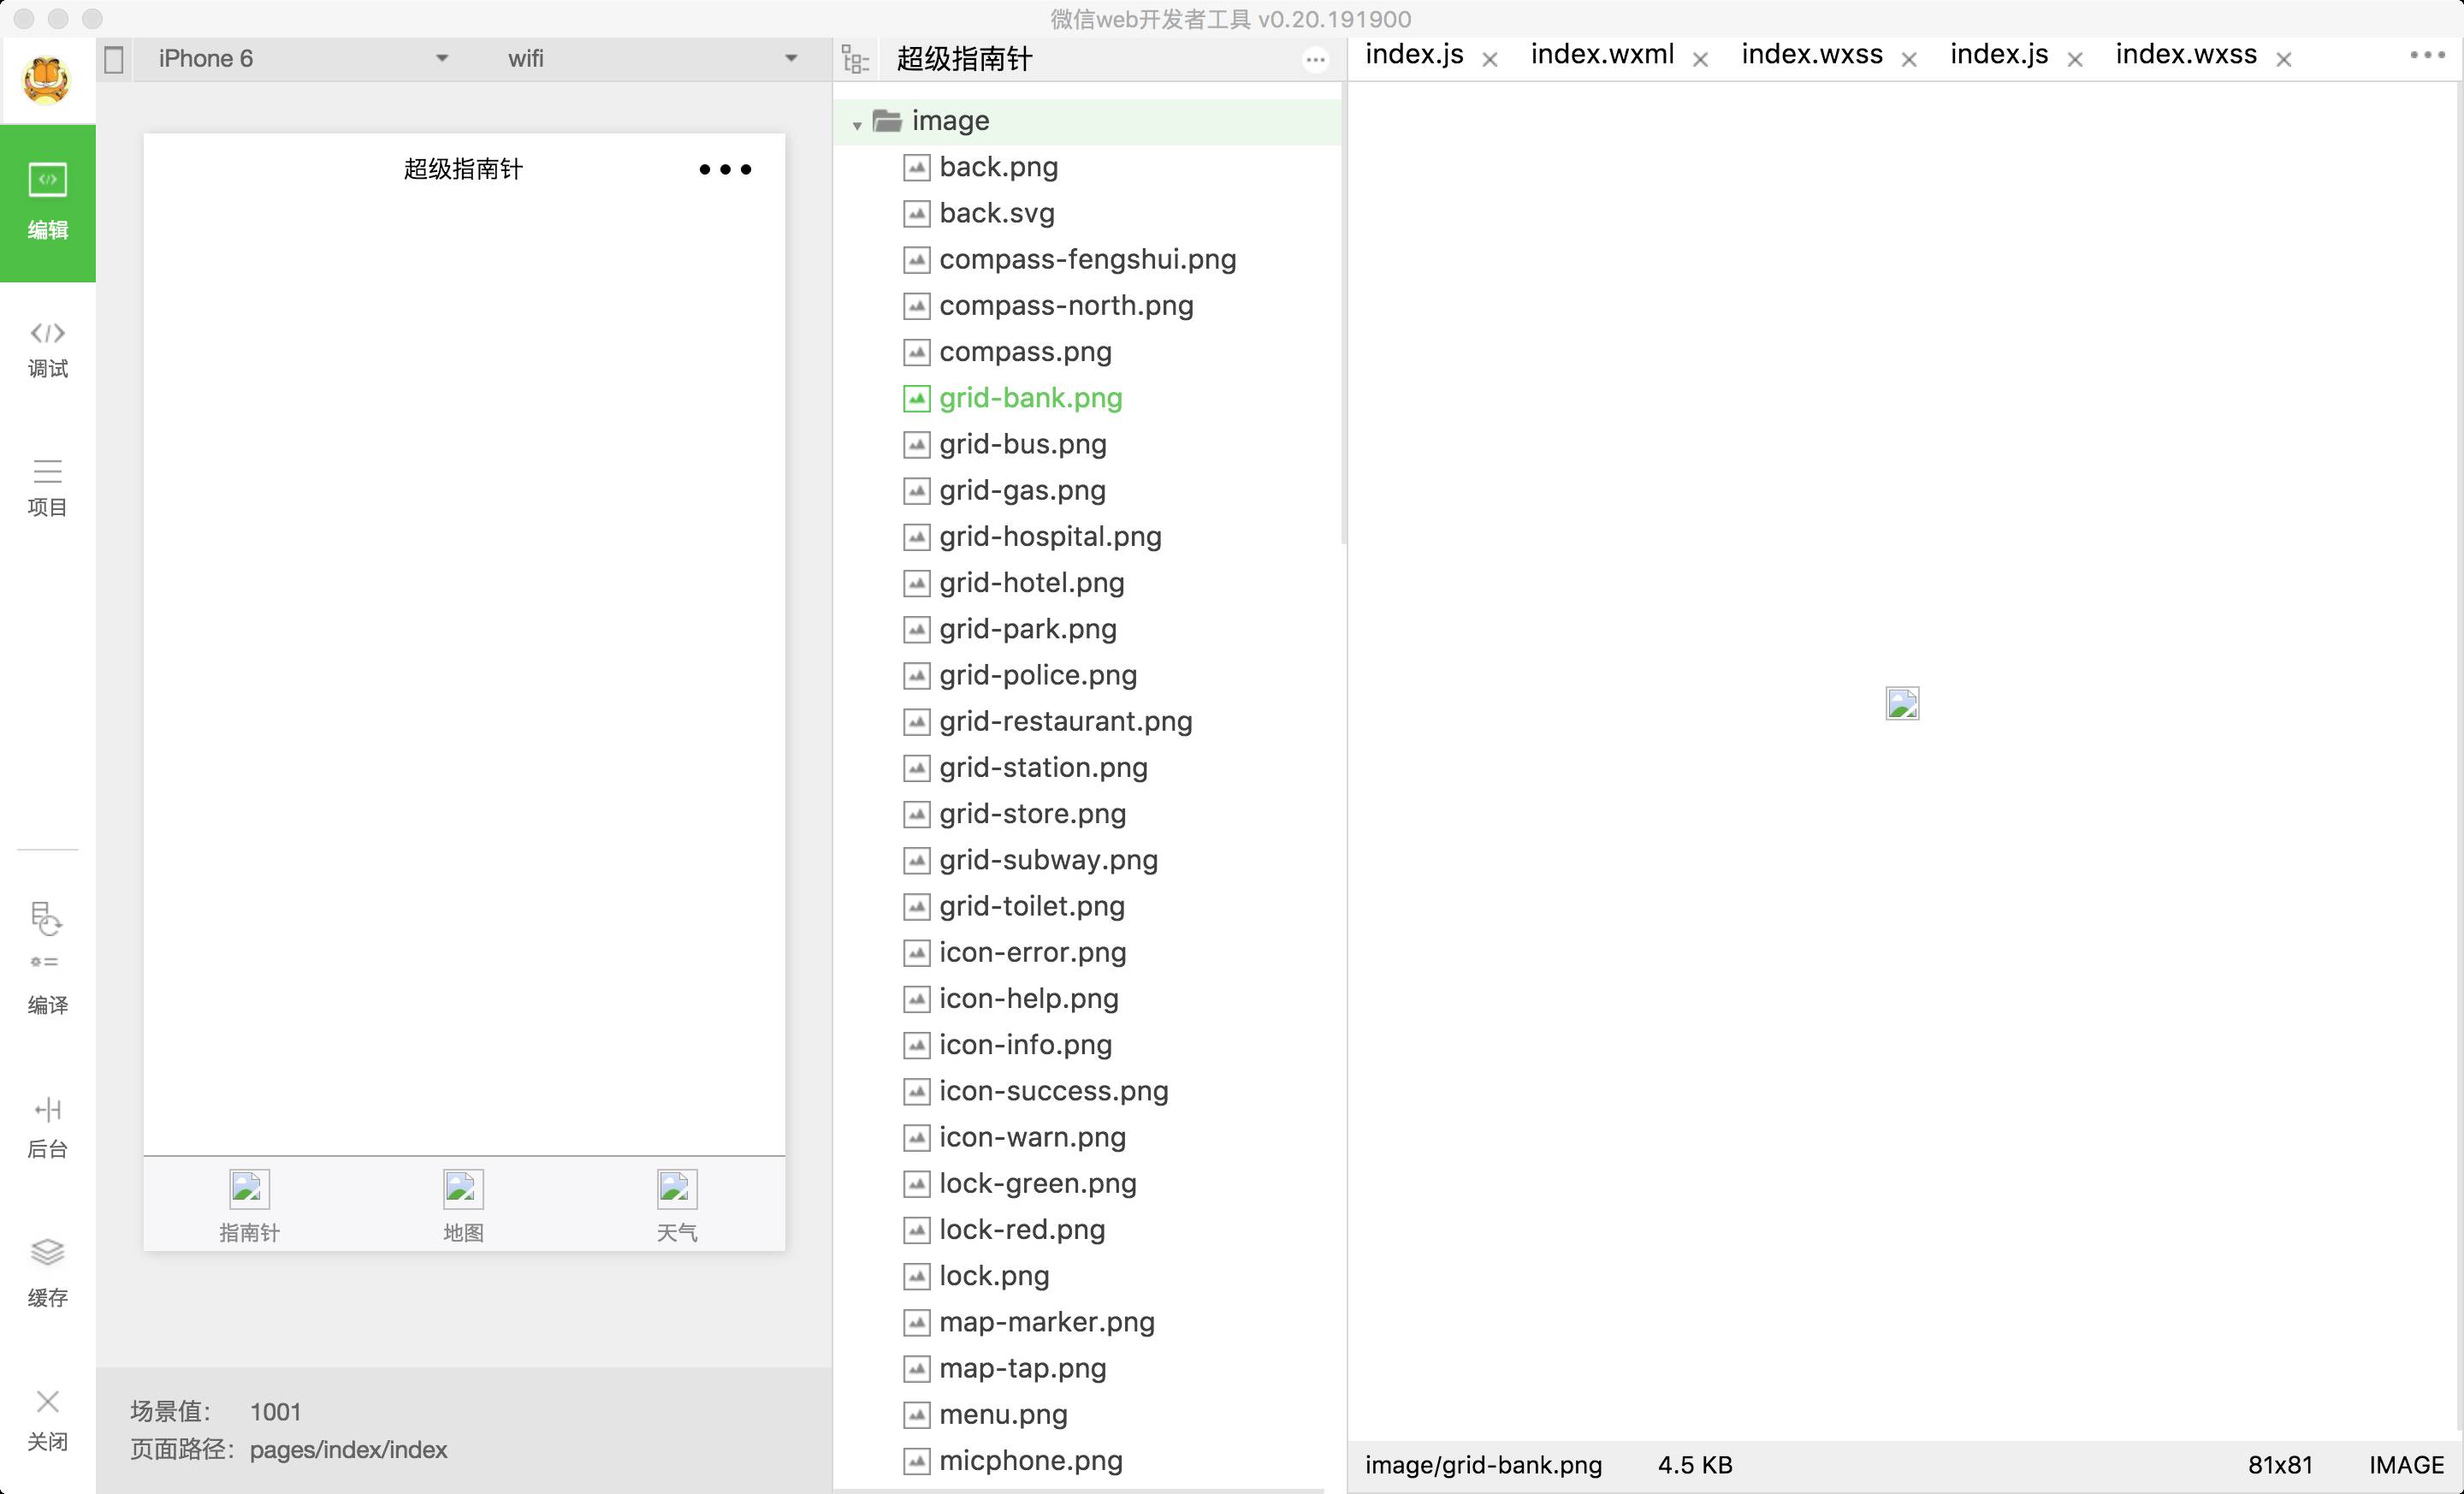2464x1494 pixels.
Task: Select compass-fengshui.png in file tree
Action: [x=1087, y=259]
